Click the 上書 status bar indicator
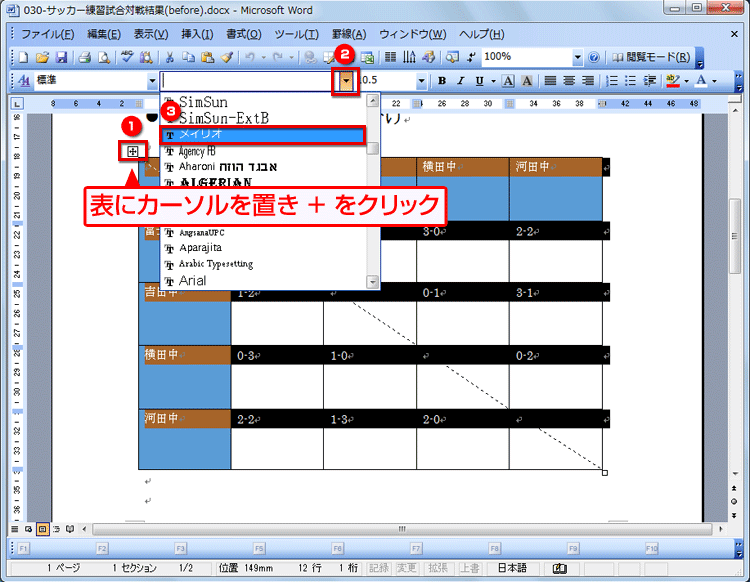750x582 pixels. pos(469,568)
